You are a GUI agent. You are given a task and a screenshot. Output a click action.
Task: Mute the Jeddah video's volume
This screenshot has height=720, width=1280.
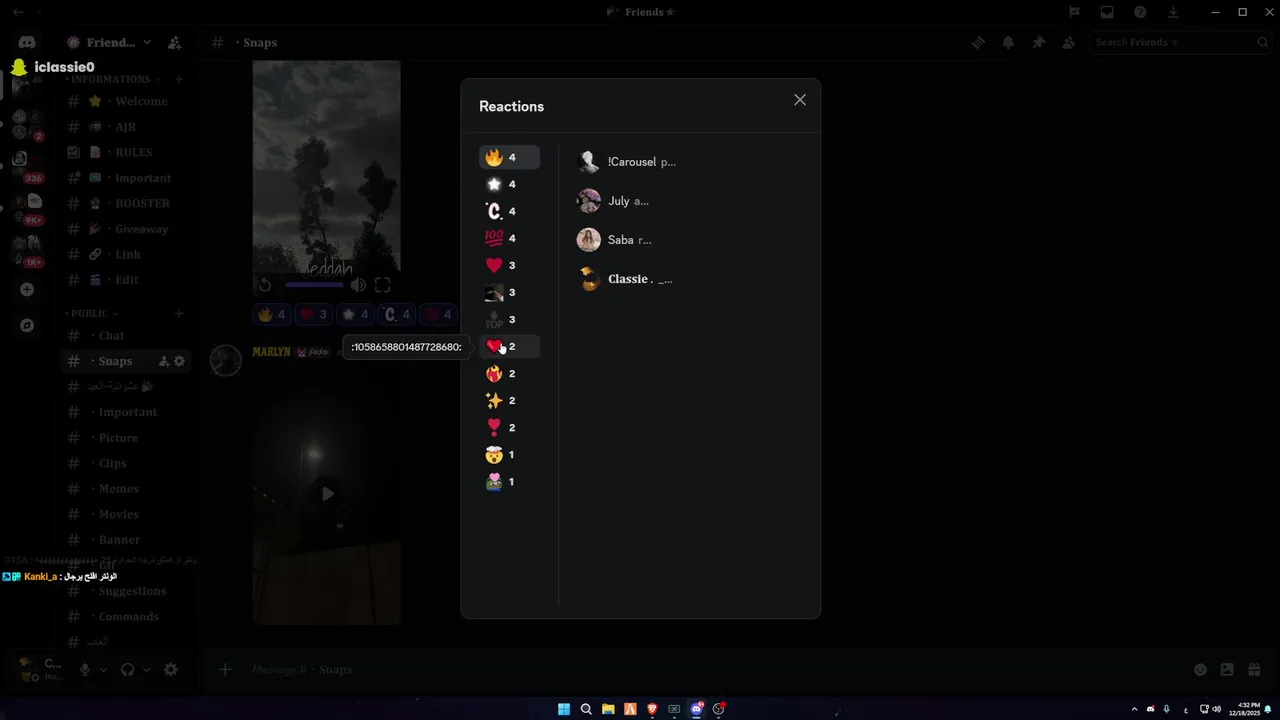click(x=357, y=285)
